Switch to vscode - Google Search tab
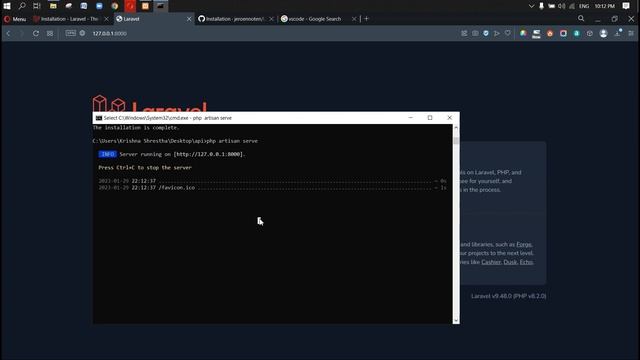 tap(318, 19)
